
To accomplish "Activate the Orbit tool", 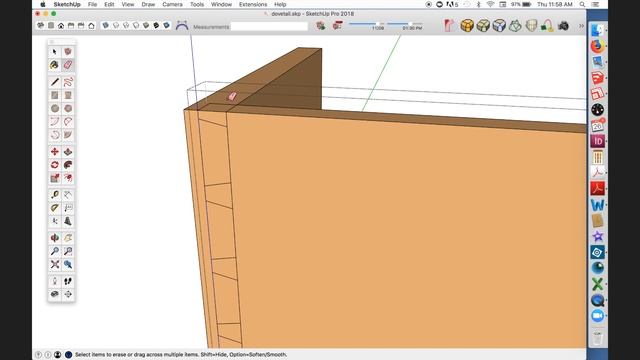I will (x=55, y=238).
